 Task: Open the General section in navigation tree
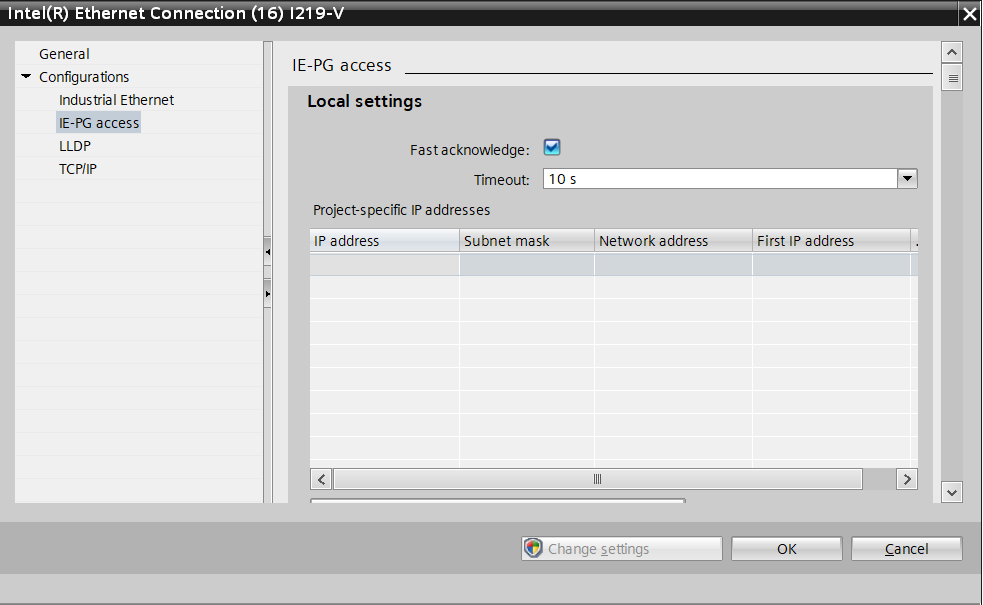tap(64, 54)
